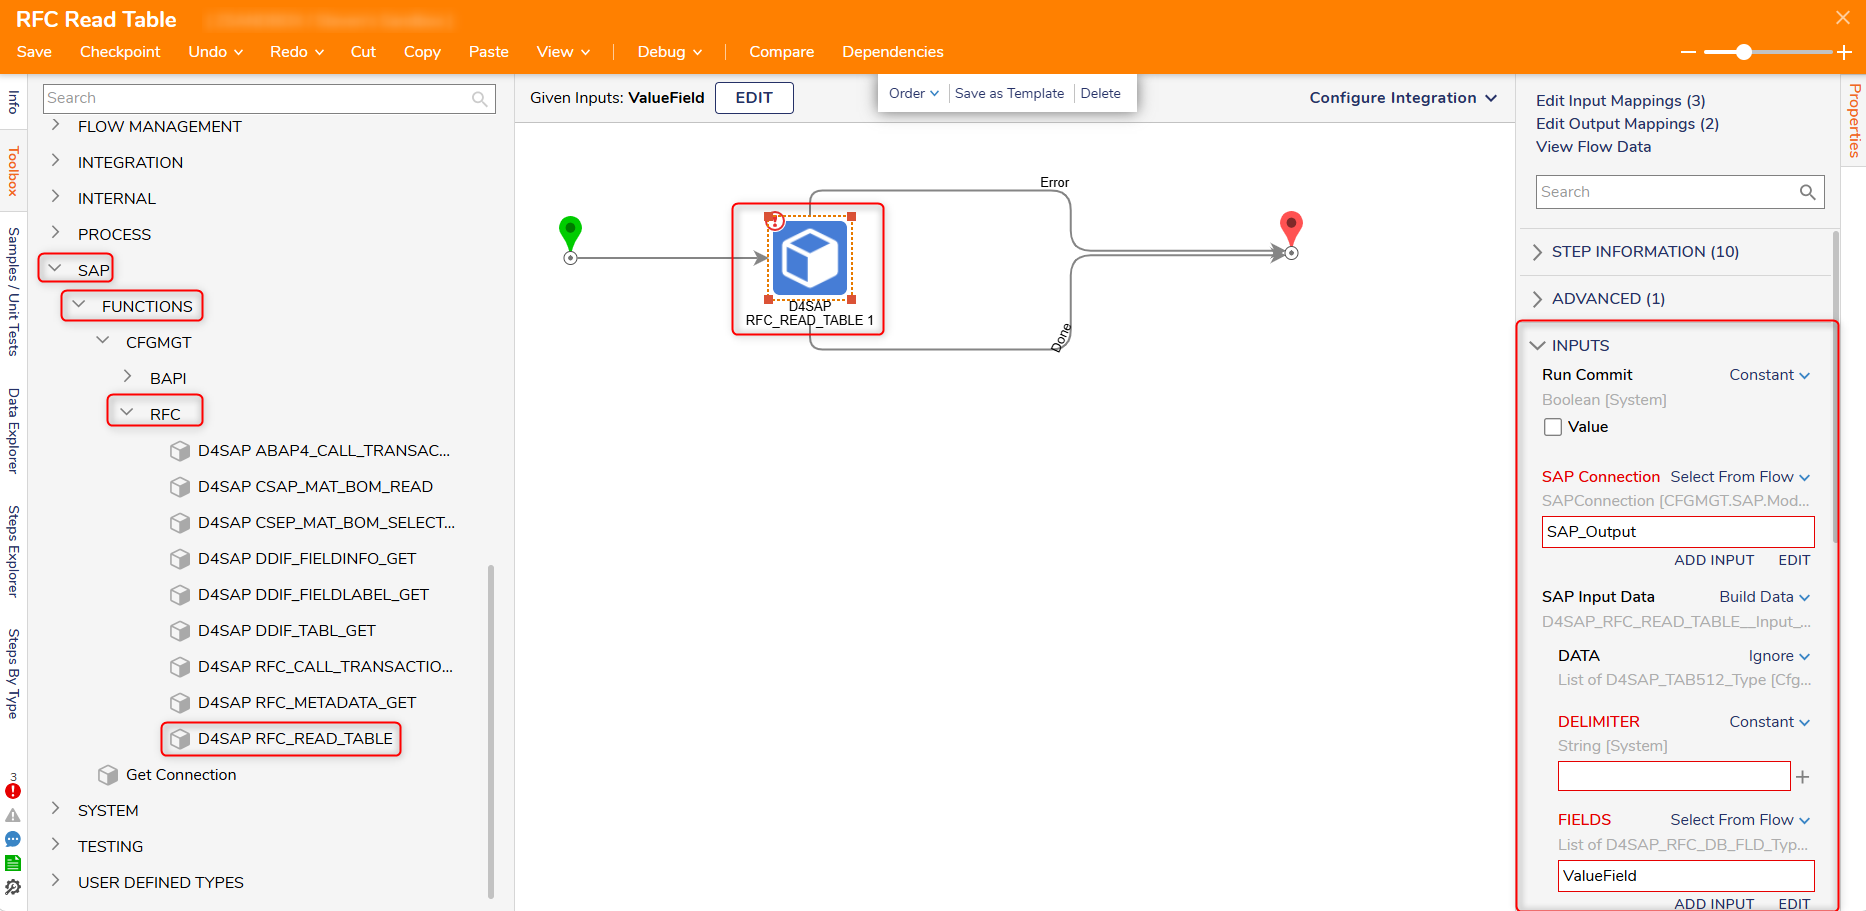Viewport: 1866px width, 911px height.
Task: Collapse the FUNCTIONS folder
Action: click(x=79, y=305)
